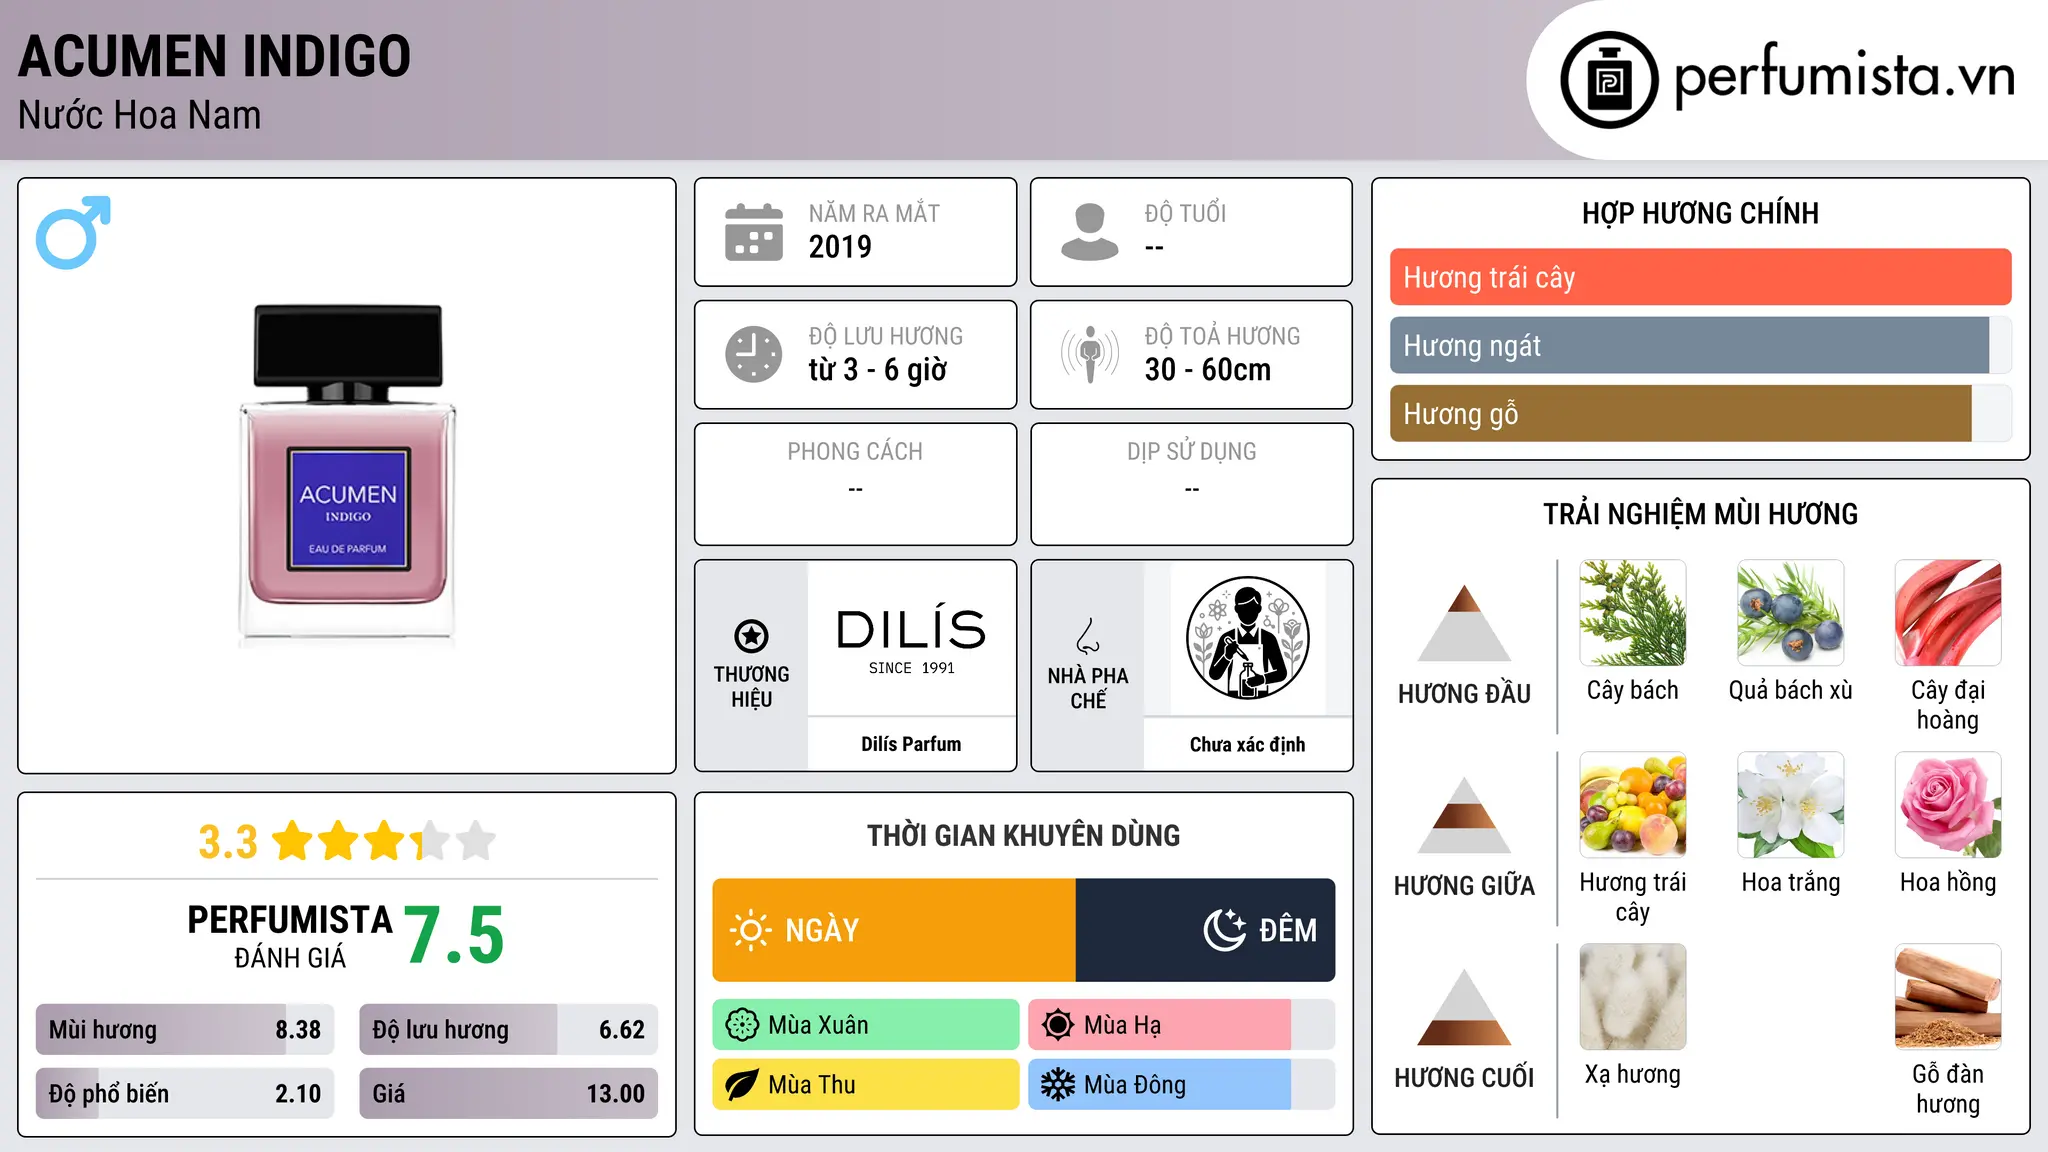Click the Độ phổ biến 2.10 score bar
2048x1152 pixels.
point(185,1094)
